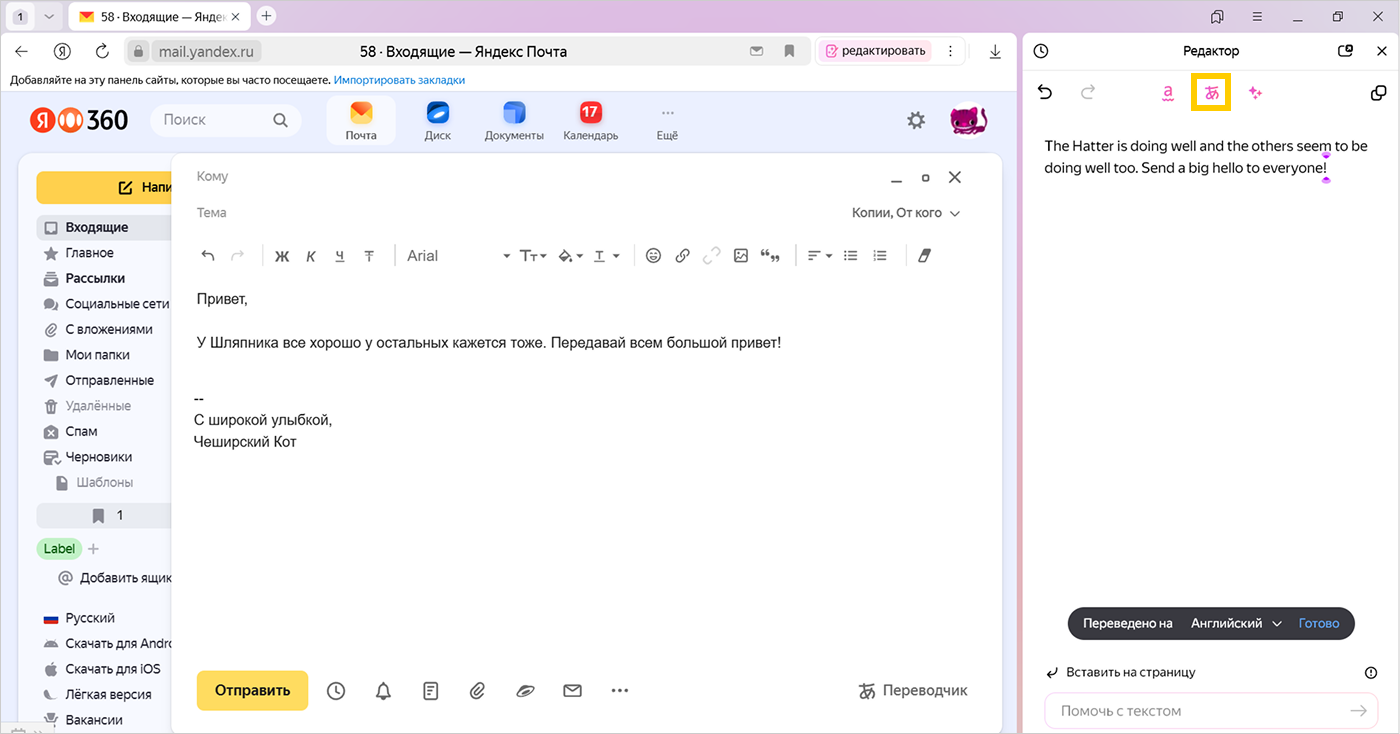Viewport: 1400px width, 734px height.
Task: Toggle italic formatting
Action: tap(311, 256)
